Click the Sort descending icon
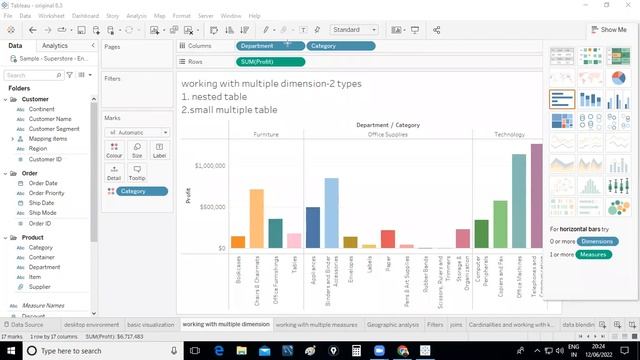This screenshot has width=640, height=360. point(244,30)
